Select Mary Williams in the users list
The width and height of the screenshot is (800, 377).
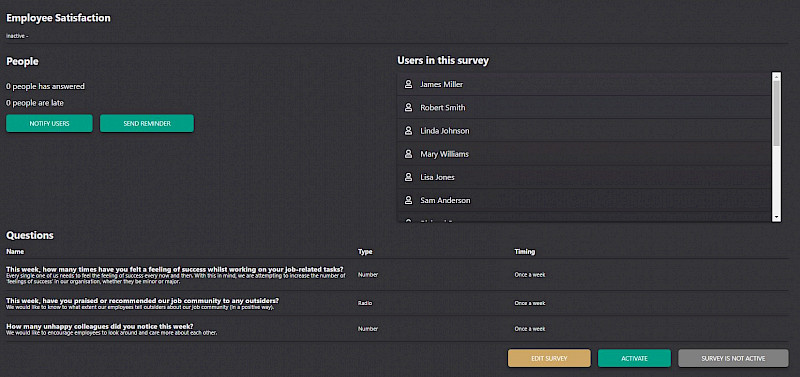584,154
